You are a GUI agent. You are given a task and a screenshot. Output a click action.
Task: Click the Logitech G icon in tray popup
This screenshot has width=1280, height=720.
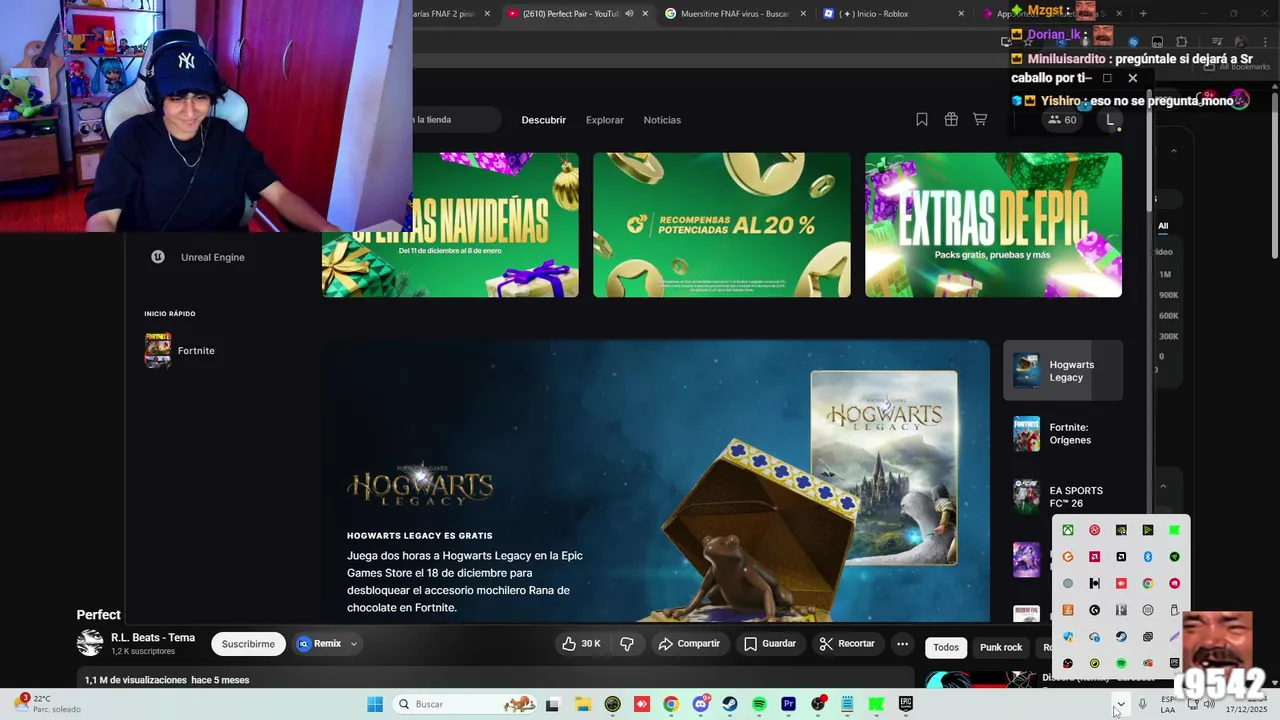tap(1095, 610)
